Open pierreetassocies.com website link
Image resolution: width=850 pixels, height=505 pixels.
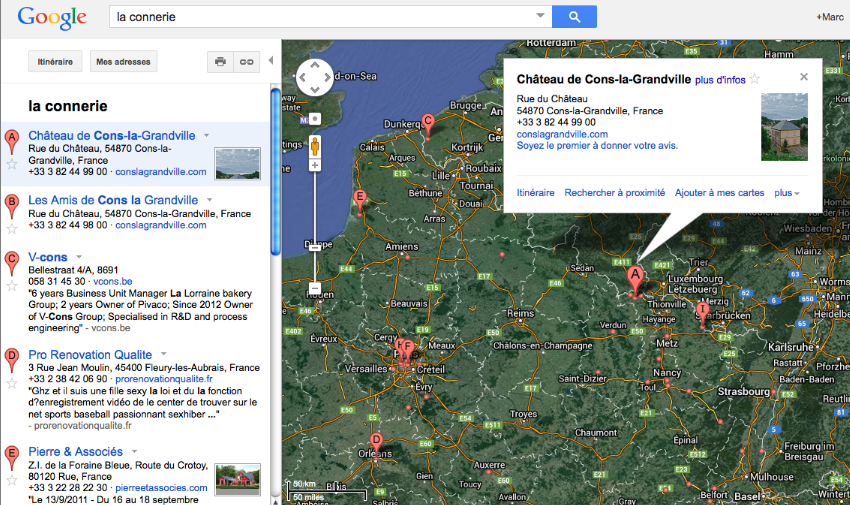(161, 488)
